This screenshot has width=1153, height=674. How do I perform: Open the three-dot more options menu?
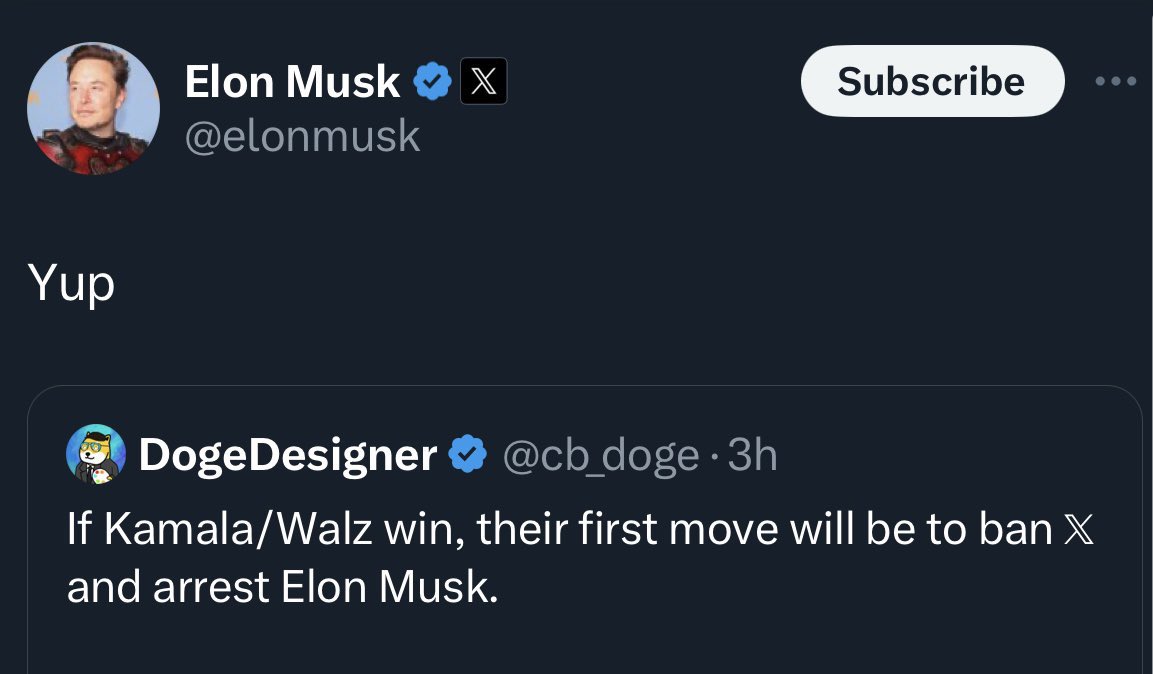[1115, 81]
